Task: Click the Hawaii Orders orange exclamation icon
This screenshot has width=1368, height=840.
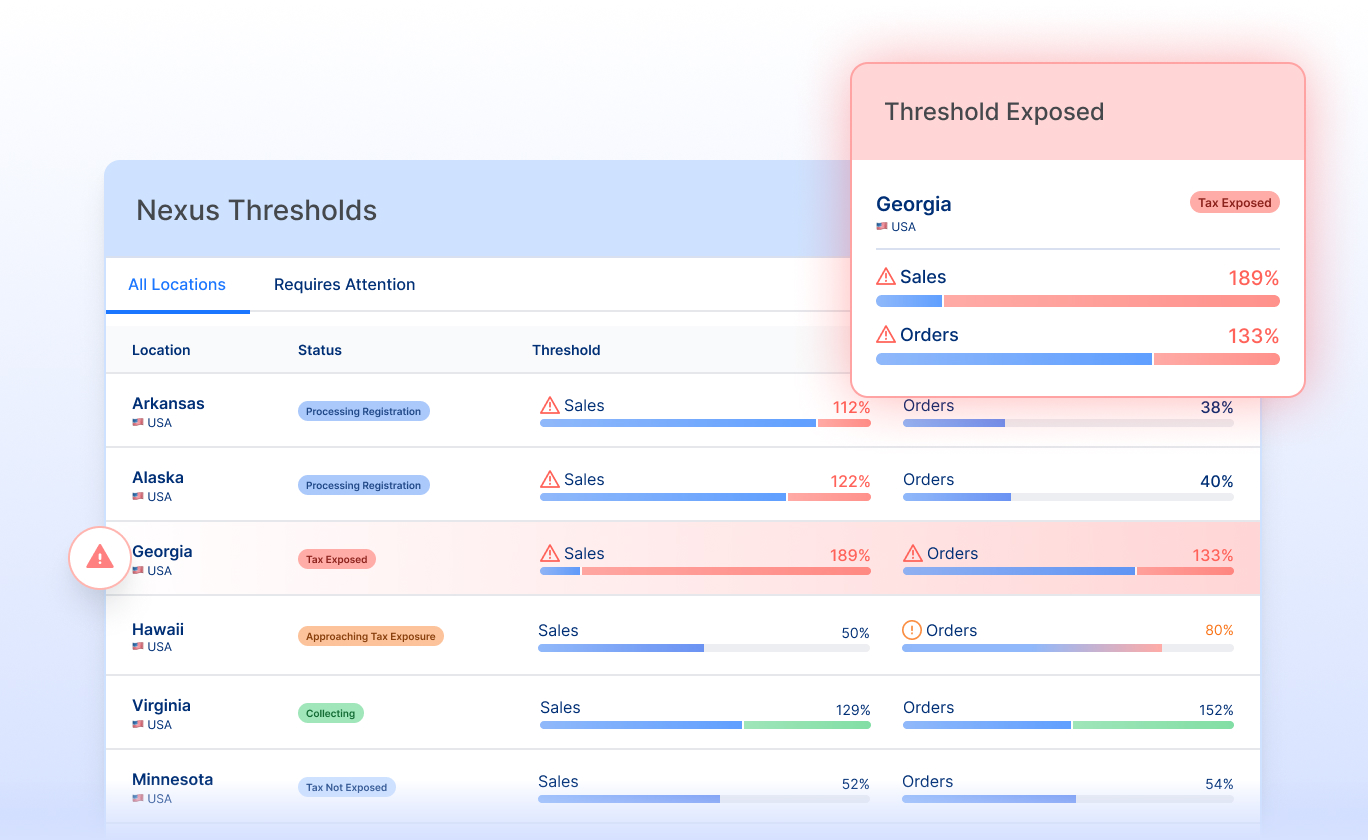Action: 912,630
